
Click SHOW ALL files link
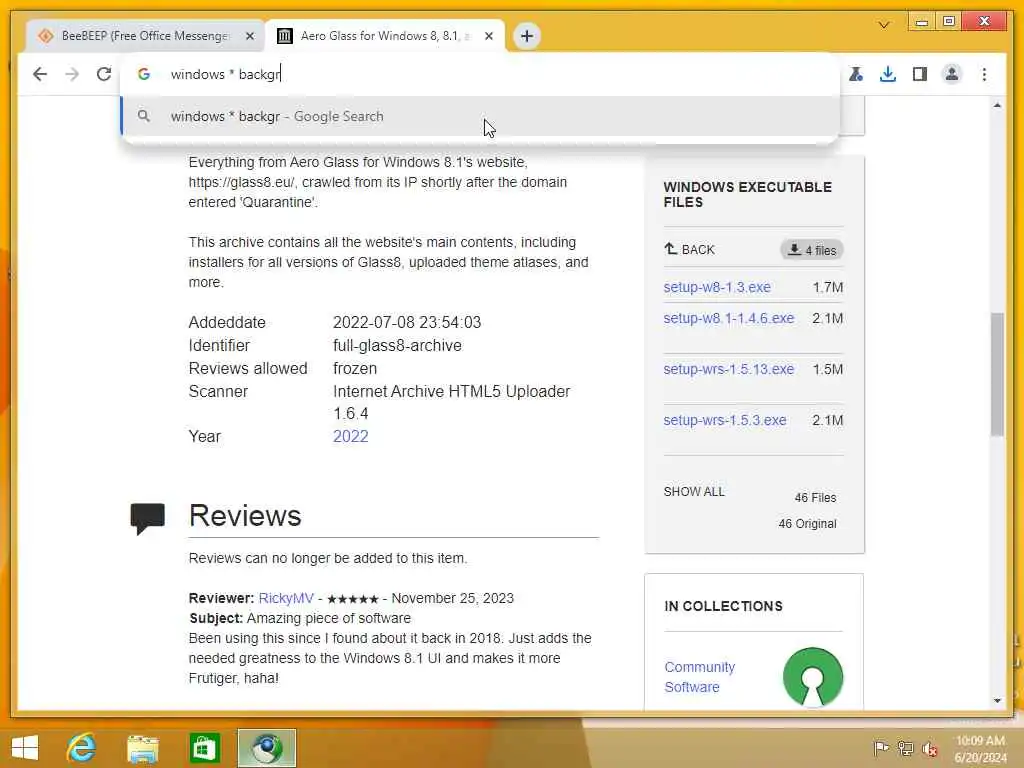click(x=694, y=492)
